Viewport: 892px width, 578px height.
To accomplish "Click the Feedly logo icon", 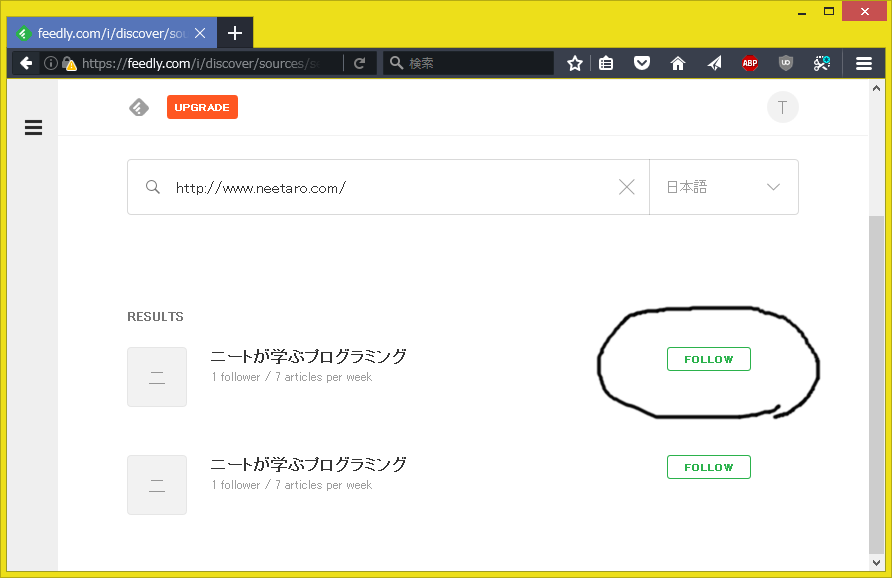I will click(139, 107).
